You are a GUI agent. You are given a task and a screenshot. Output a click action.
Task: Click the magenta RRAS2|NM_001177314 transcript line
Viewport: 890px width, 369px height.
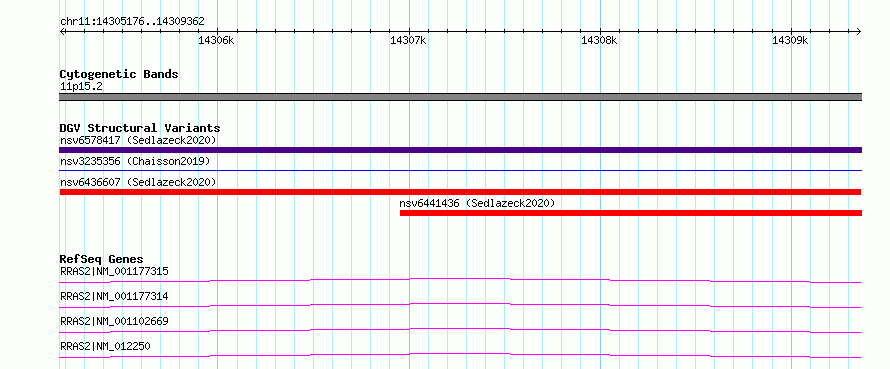click(x=460, y=305)
